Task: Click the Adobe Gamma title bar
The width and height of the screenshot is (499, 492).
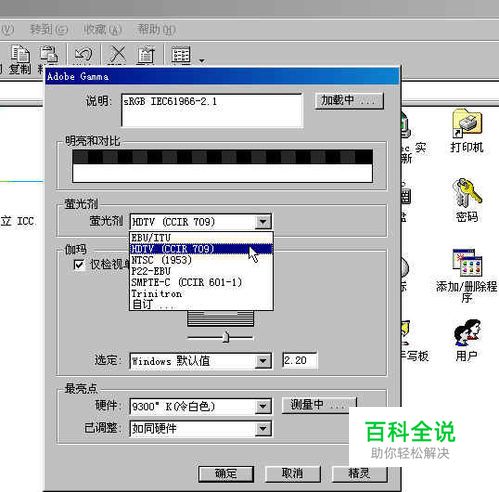Action: [x=222, y=76]
